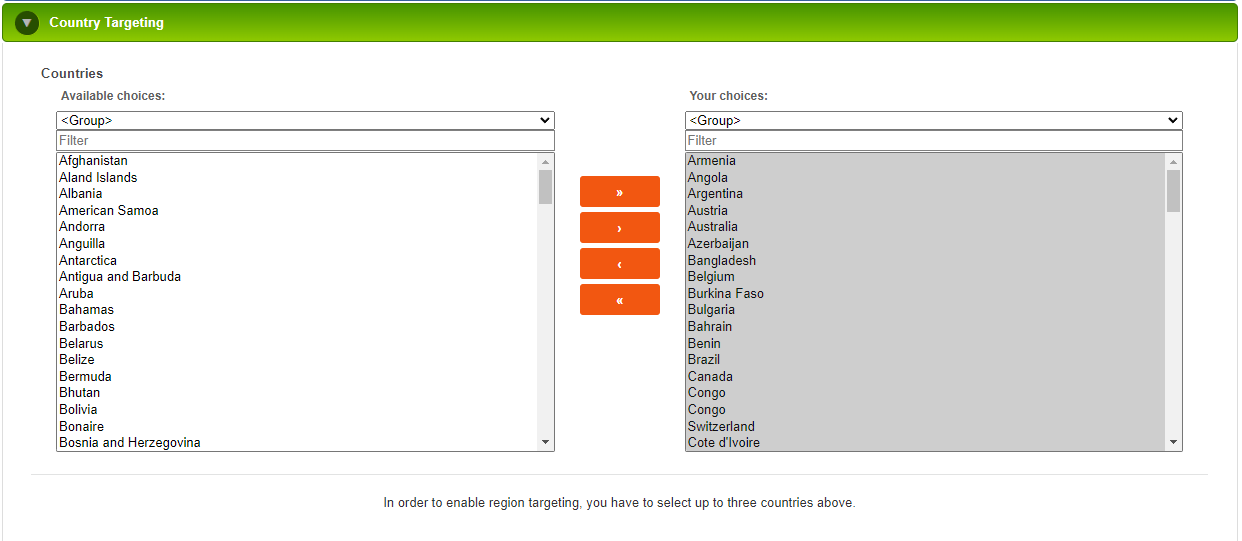Viewport: 1242px width, 541px height.
Task: Select Australia in your choices
Action: tap(926, 227)
